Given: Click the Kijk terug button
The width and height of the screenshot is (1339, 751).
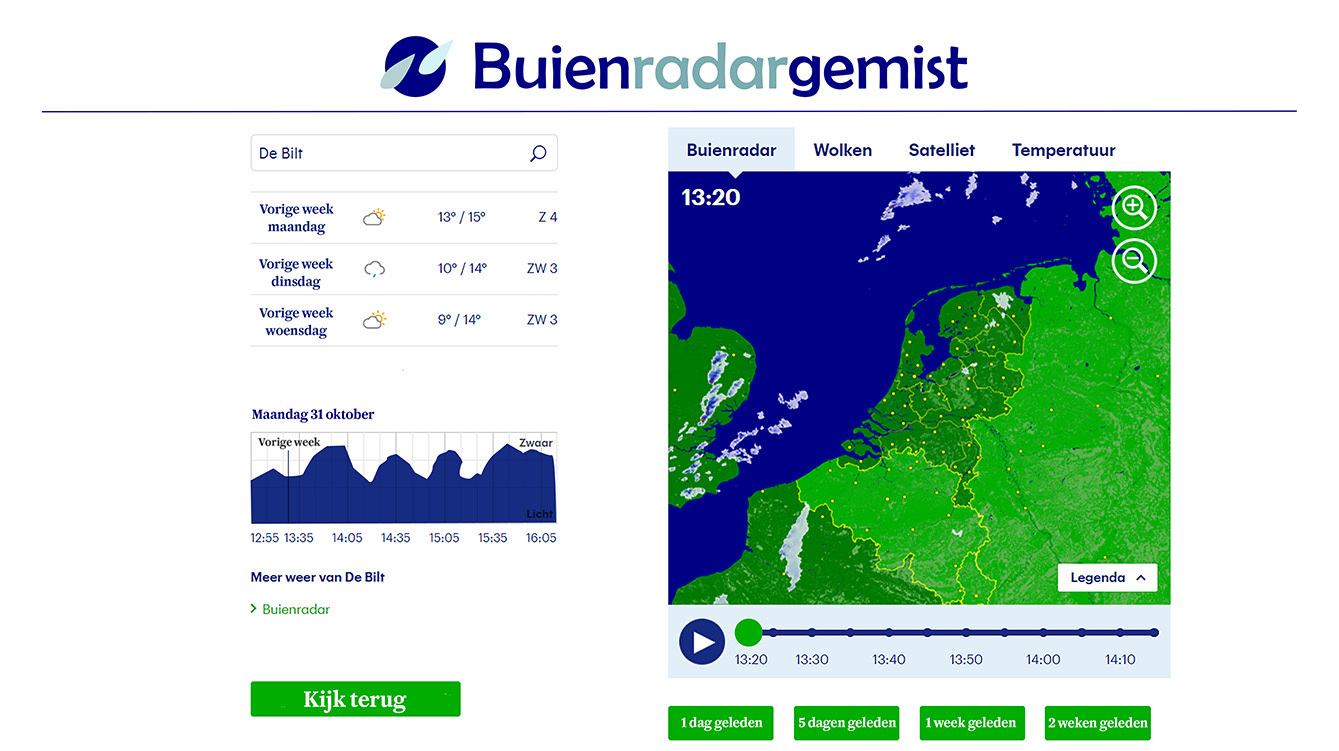Looking at the screenshot, I should [355, 699].
